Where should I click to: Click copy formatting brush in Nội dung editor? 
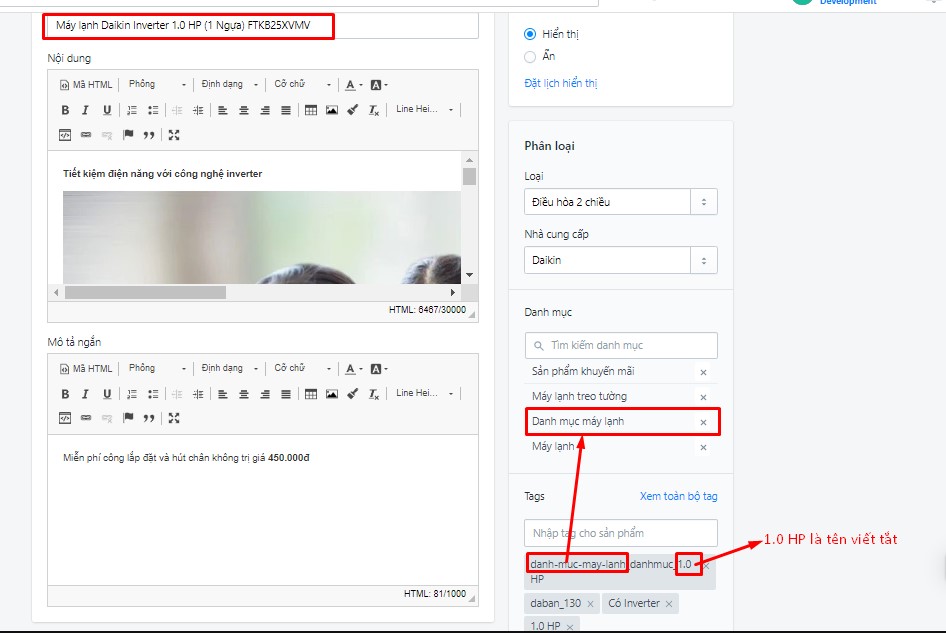click(x=353, y=110)
